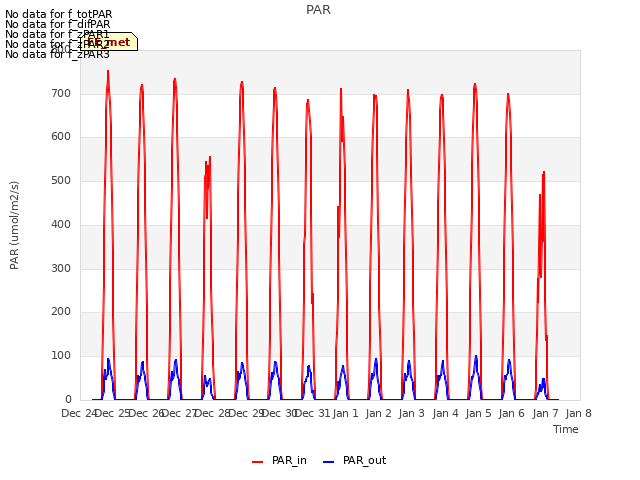The width and height of the screenshot is (640, 480).
Task: Click the blue PAR_out legend line marker
Action: (329, 462)
